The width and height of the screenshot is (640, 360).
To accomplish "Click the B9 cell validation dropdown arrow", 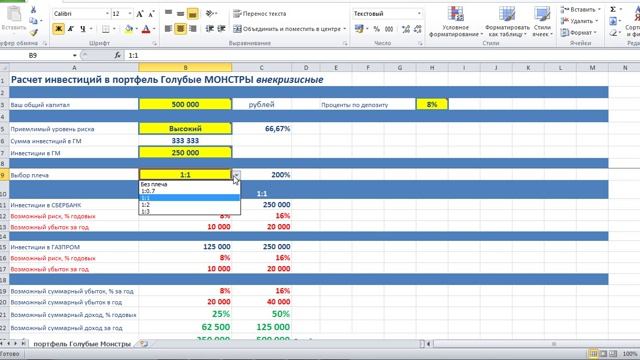I will click(236, 175).
